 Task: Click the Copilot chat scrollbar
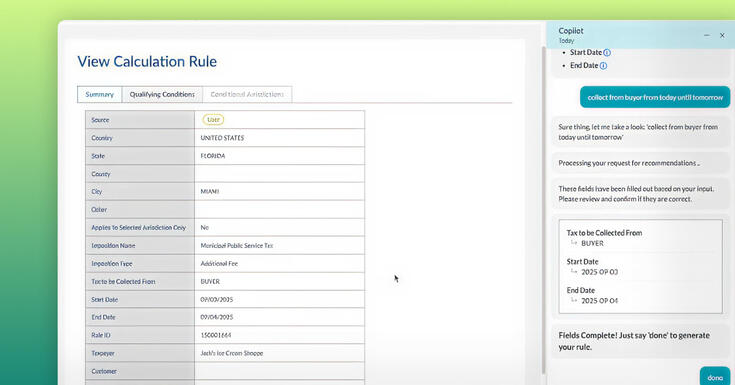pyautogui.click(x=544, y=210)
